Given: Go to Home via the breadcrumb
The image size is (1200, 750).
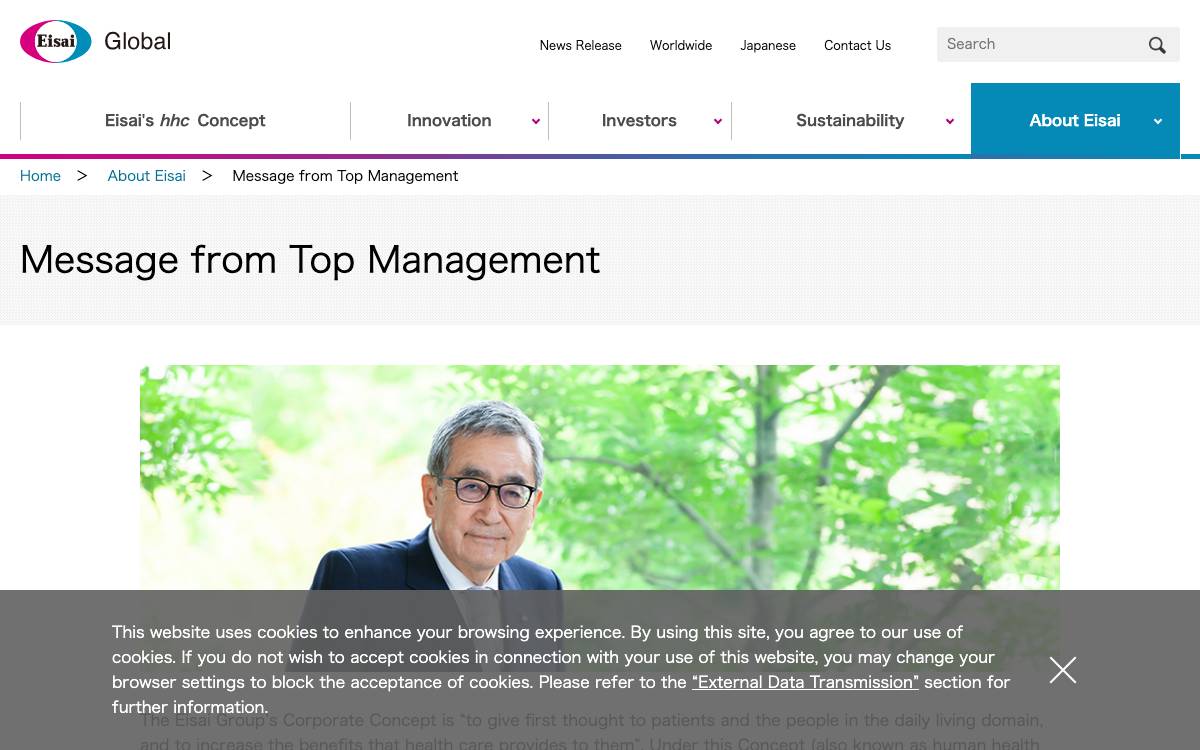Looking at the screenshot, I should coord(40,176).
